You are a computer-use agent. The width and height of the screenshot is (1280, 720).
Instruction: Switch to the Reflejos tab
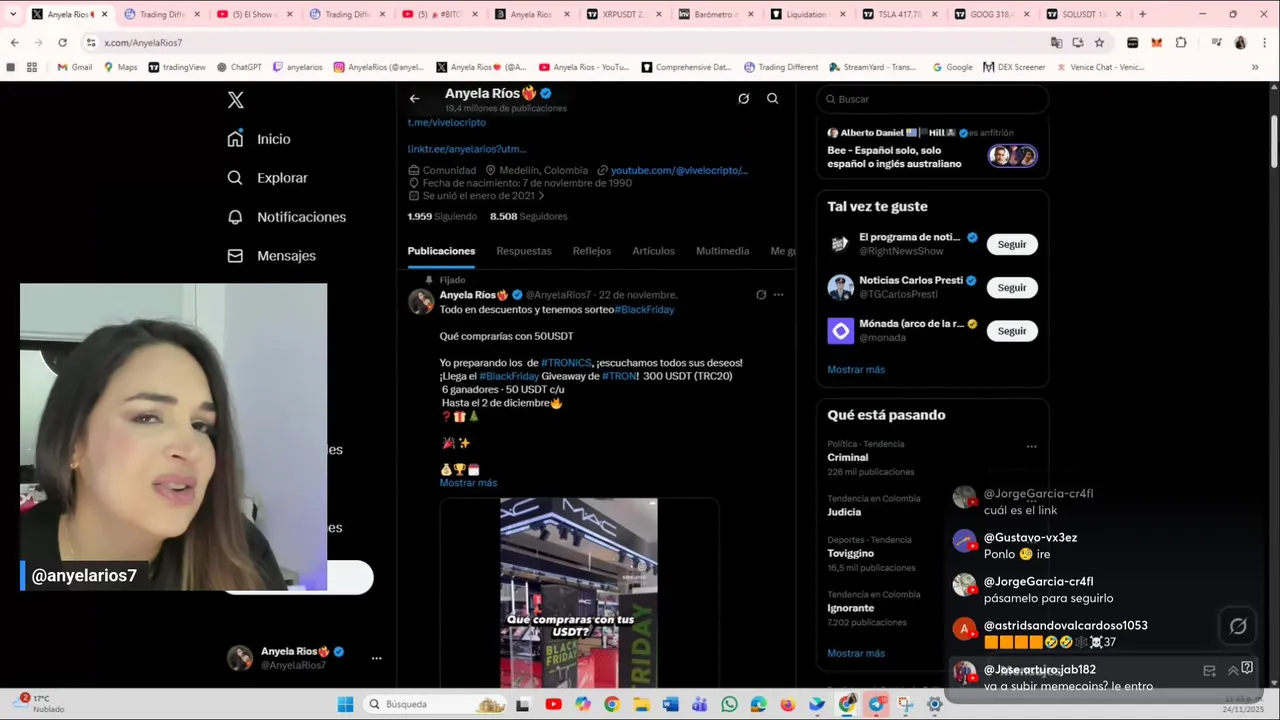(x=592, y=251)
